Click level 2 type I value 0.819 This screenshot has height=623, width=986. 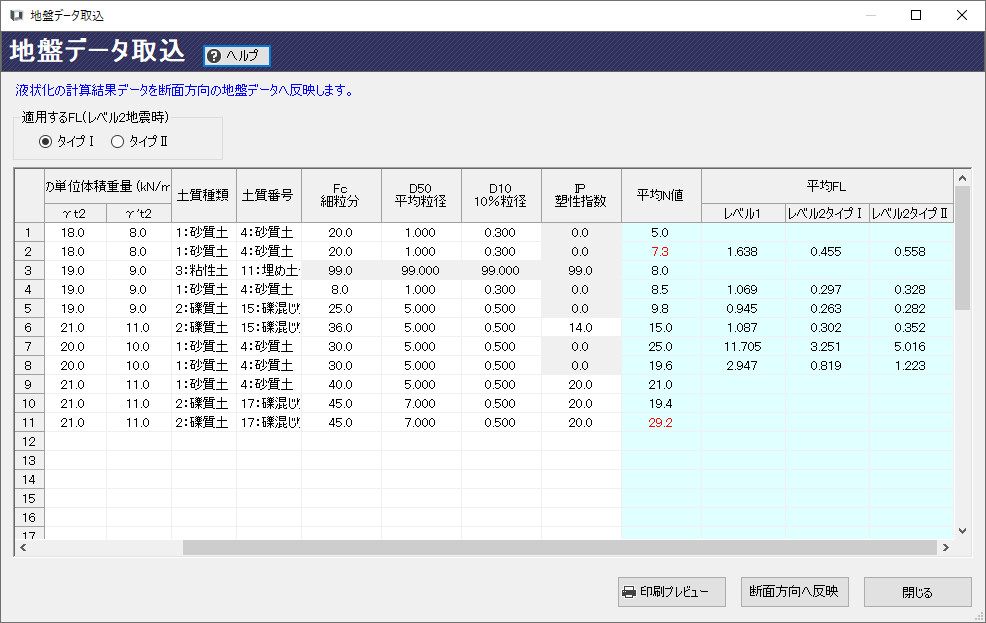tap(827, 366)
